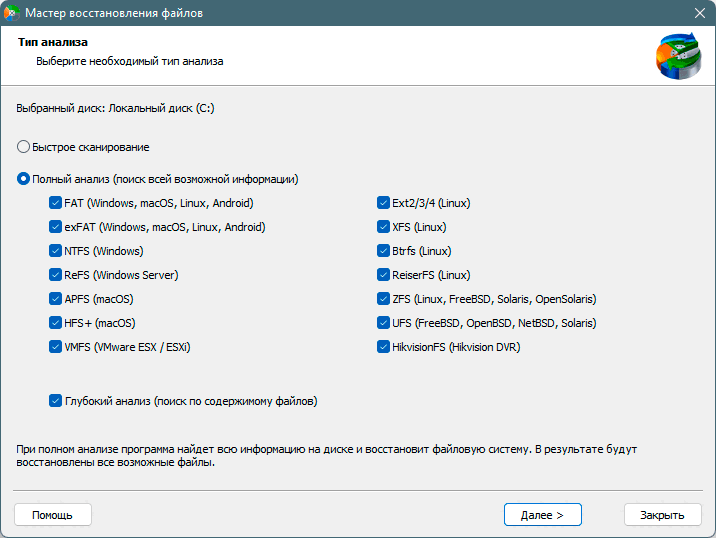This screenshot has width=716, height=538.
Task: Uncheck the HikvisionFS (Hikvision DVR) checkbox
Action: click(383, 347)
